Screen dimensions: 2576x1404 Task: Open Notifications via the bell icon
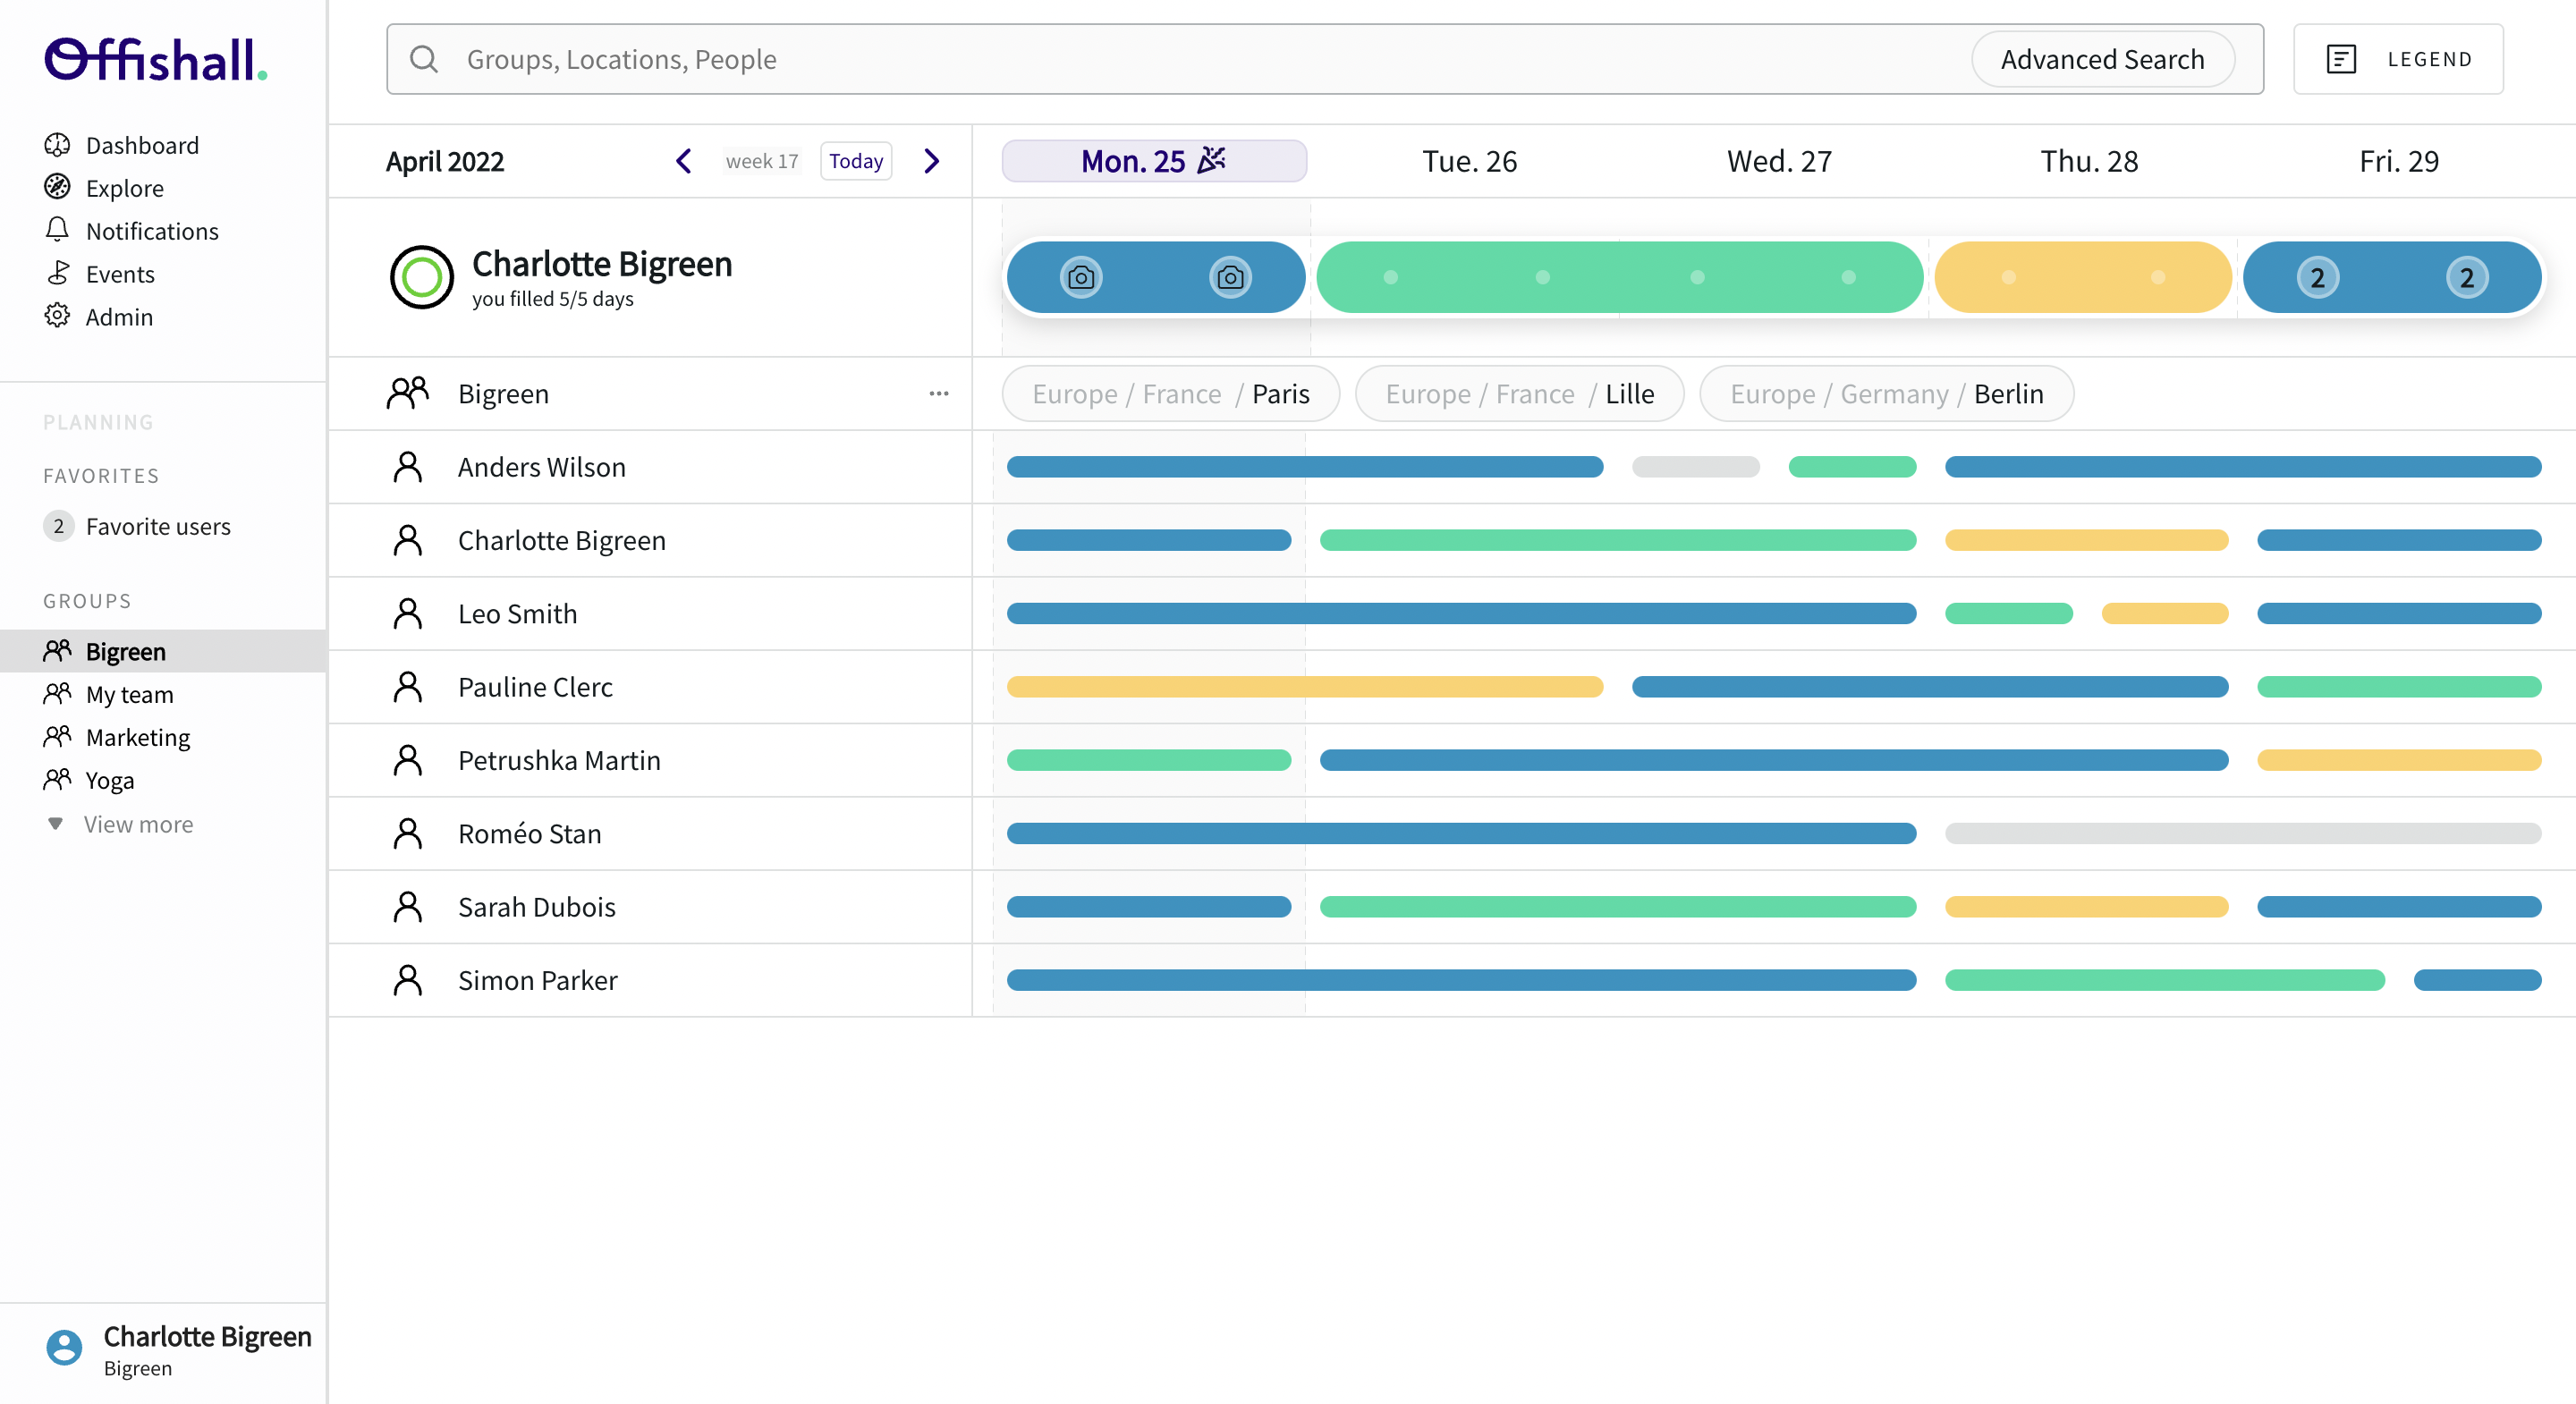(x=59, y=231)
